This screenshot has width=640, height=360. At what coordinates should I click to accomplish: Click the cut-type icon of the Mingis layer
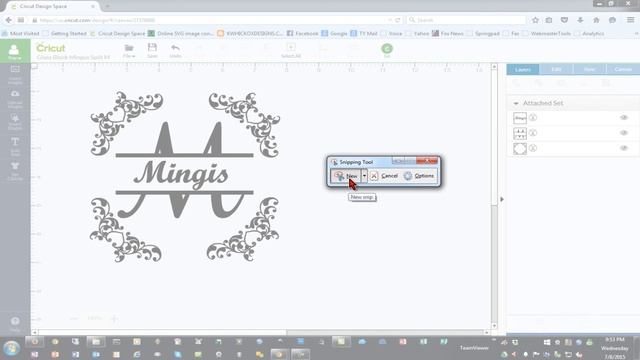pos(533,118)
